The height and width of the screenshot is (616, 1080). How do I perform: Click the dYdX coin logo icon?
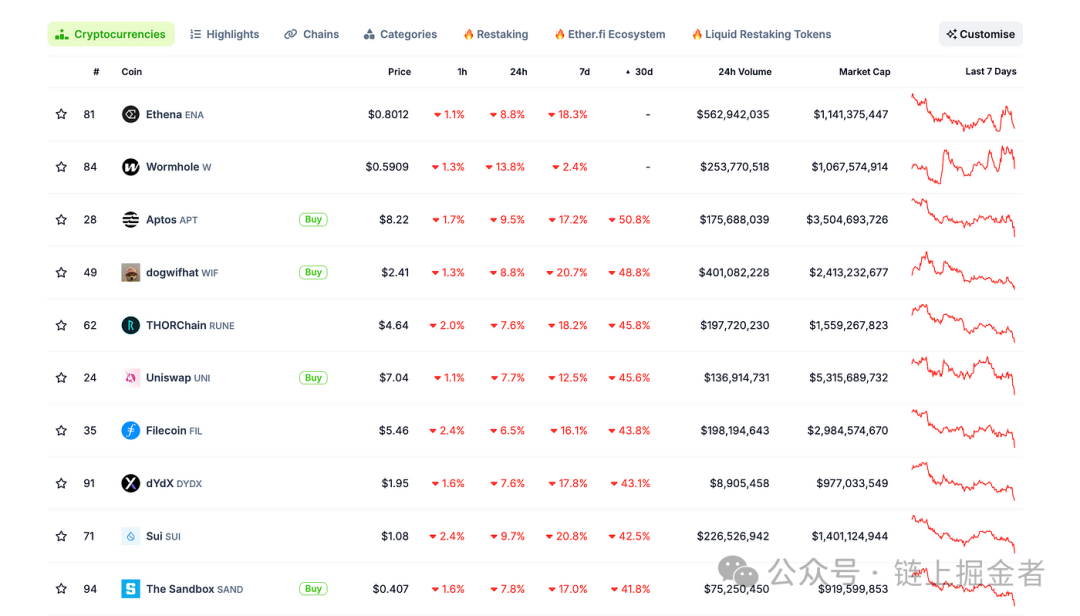point(130,484)
